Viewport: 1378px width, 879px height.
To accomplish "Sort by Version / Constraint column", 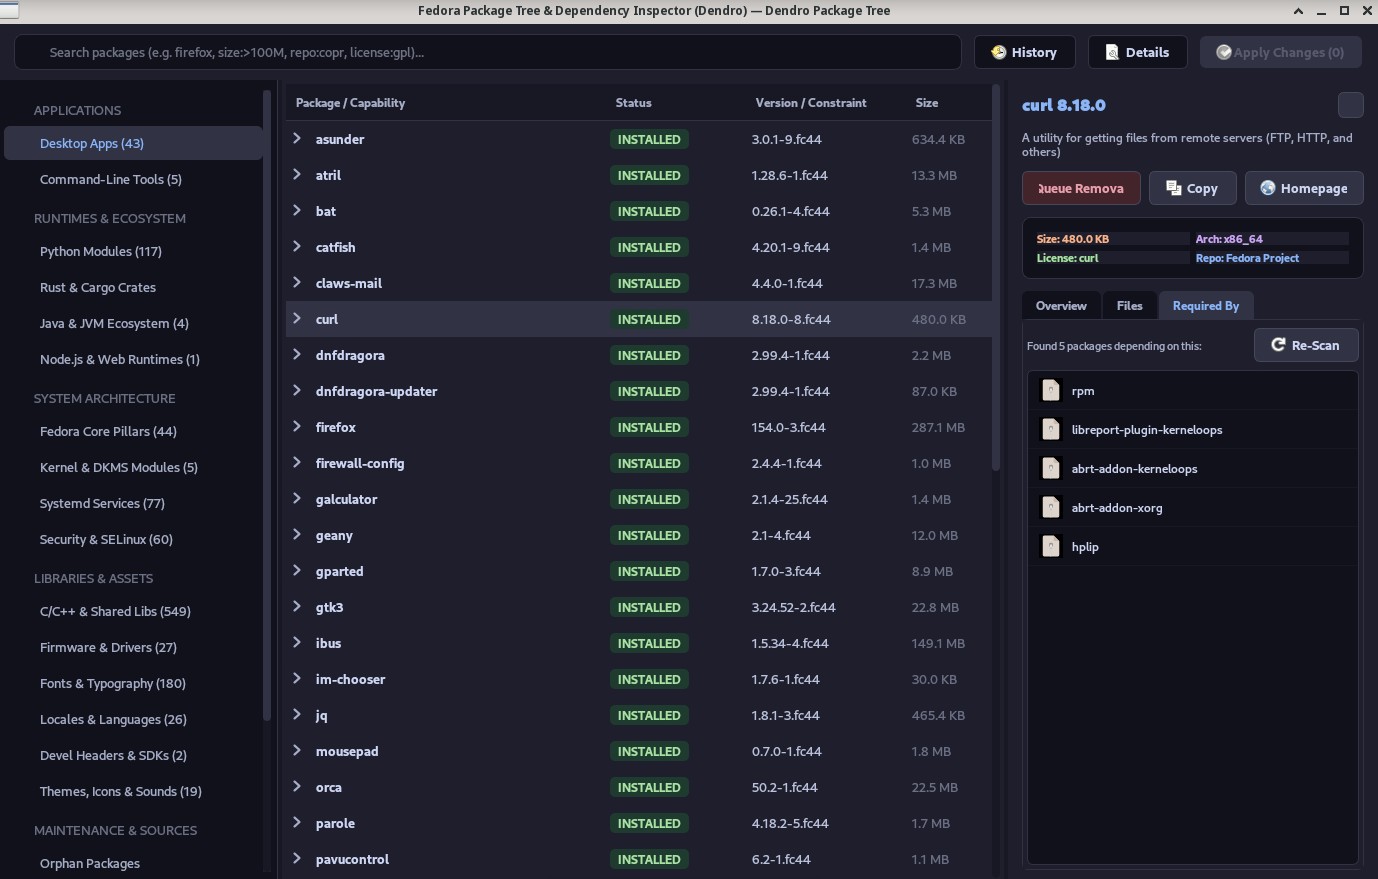I will (811, 103).
